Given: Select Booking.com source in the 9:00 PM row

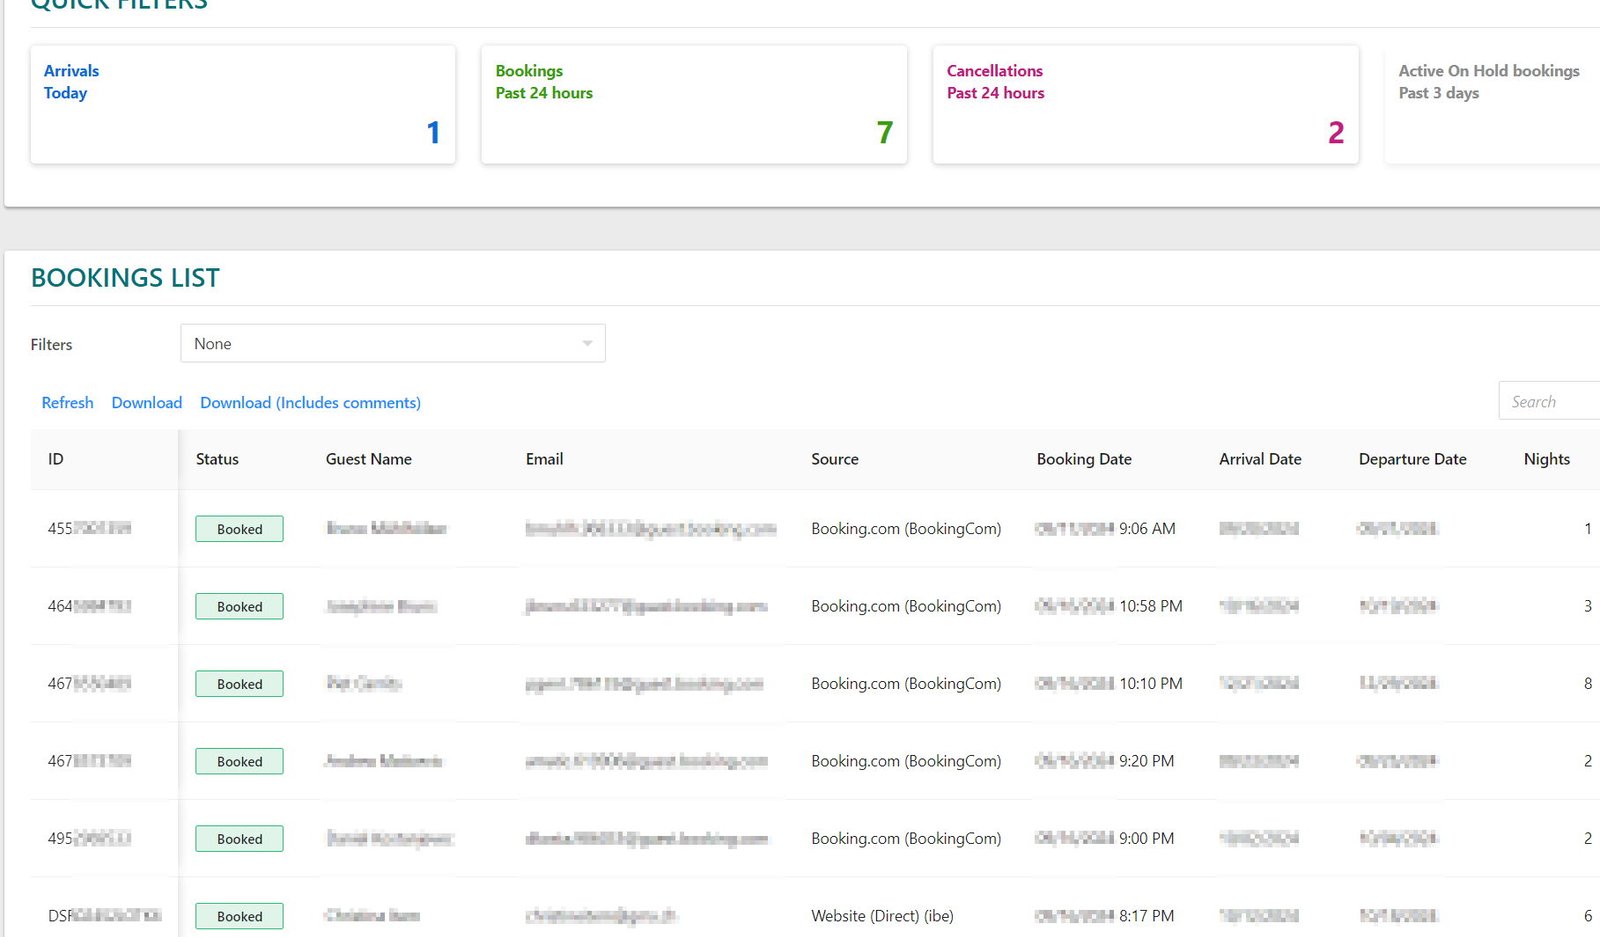Looking at the screenshot, I should click(x=906, y=838).
